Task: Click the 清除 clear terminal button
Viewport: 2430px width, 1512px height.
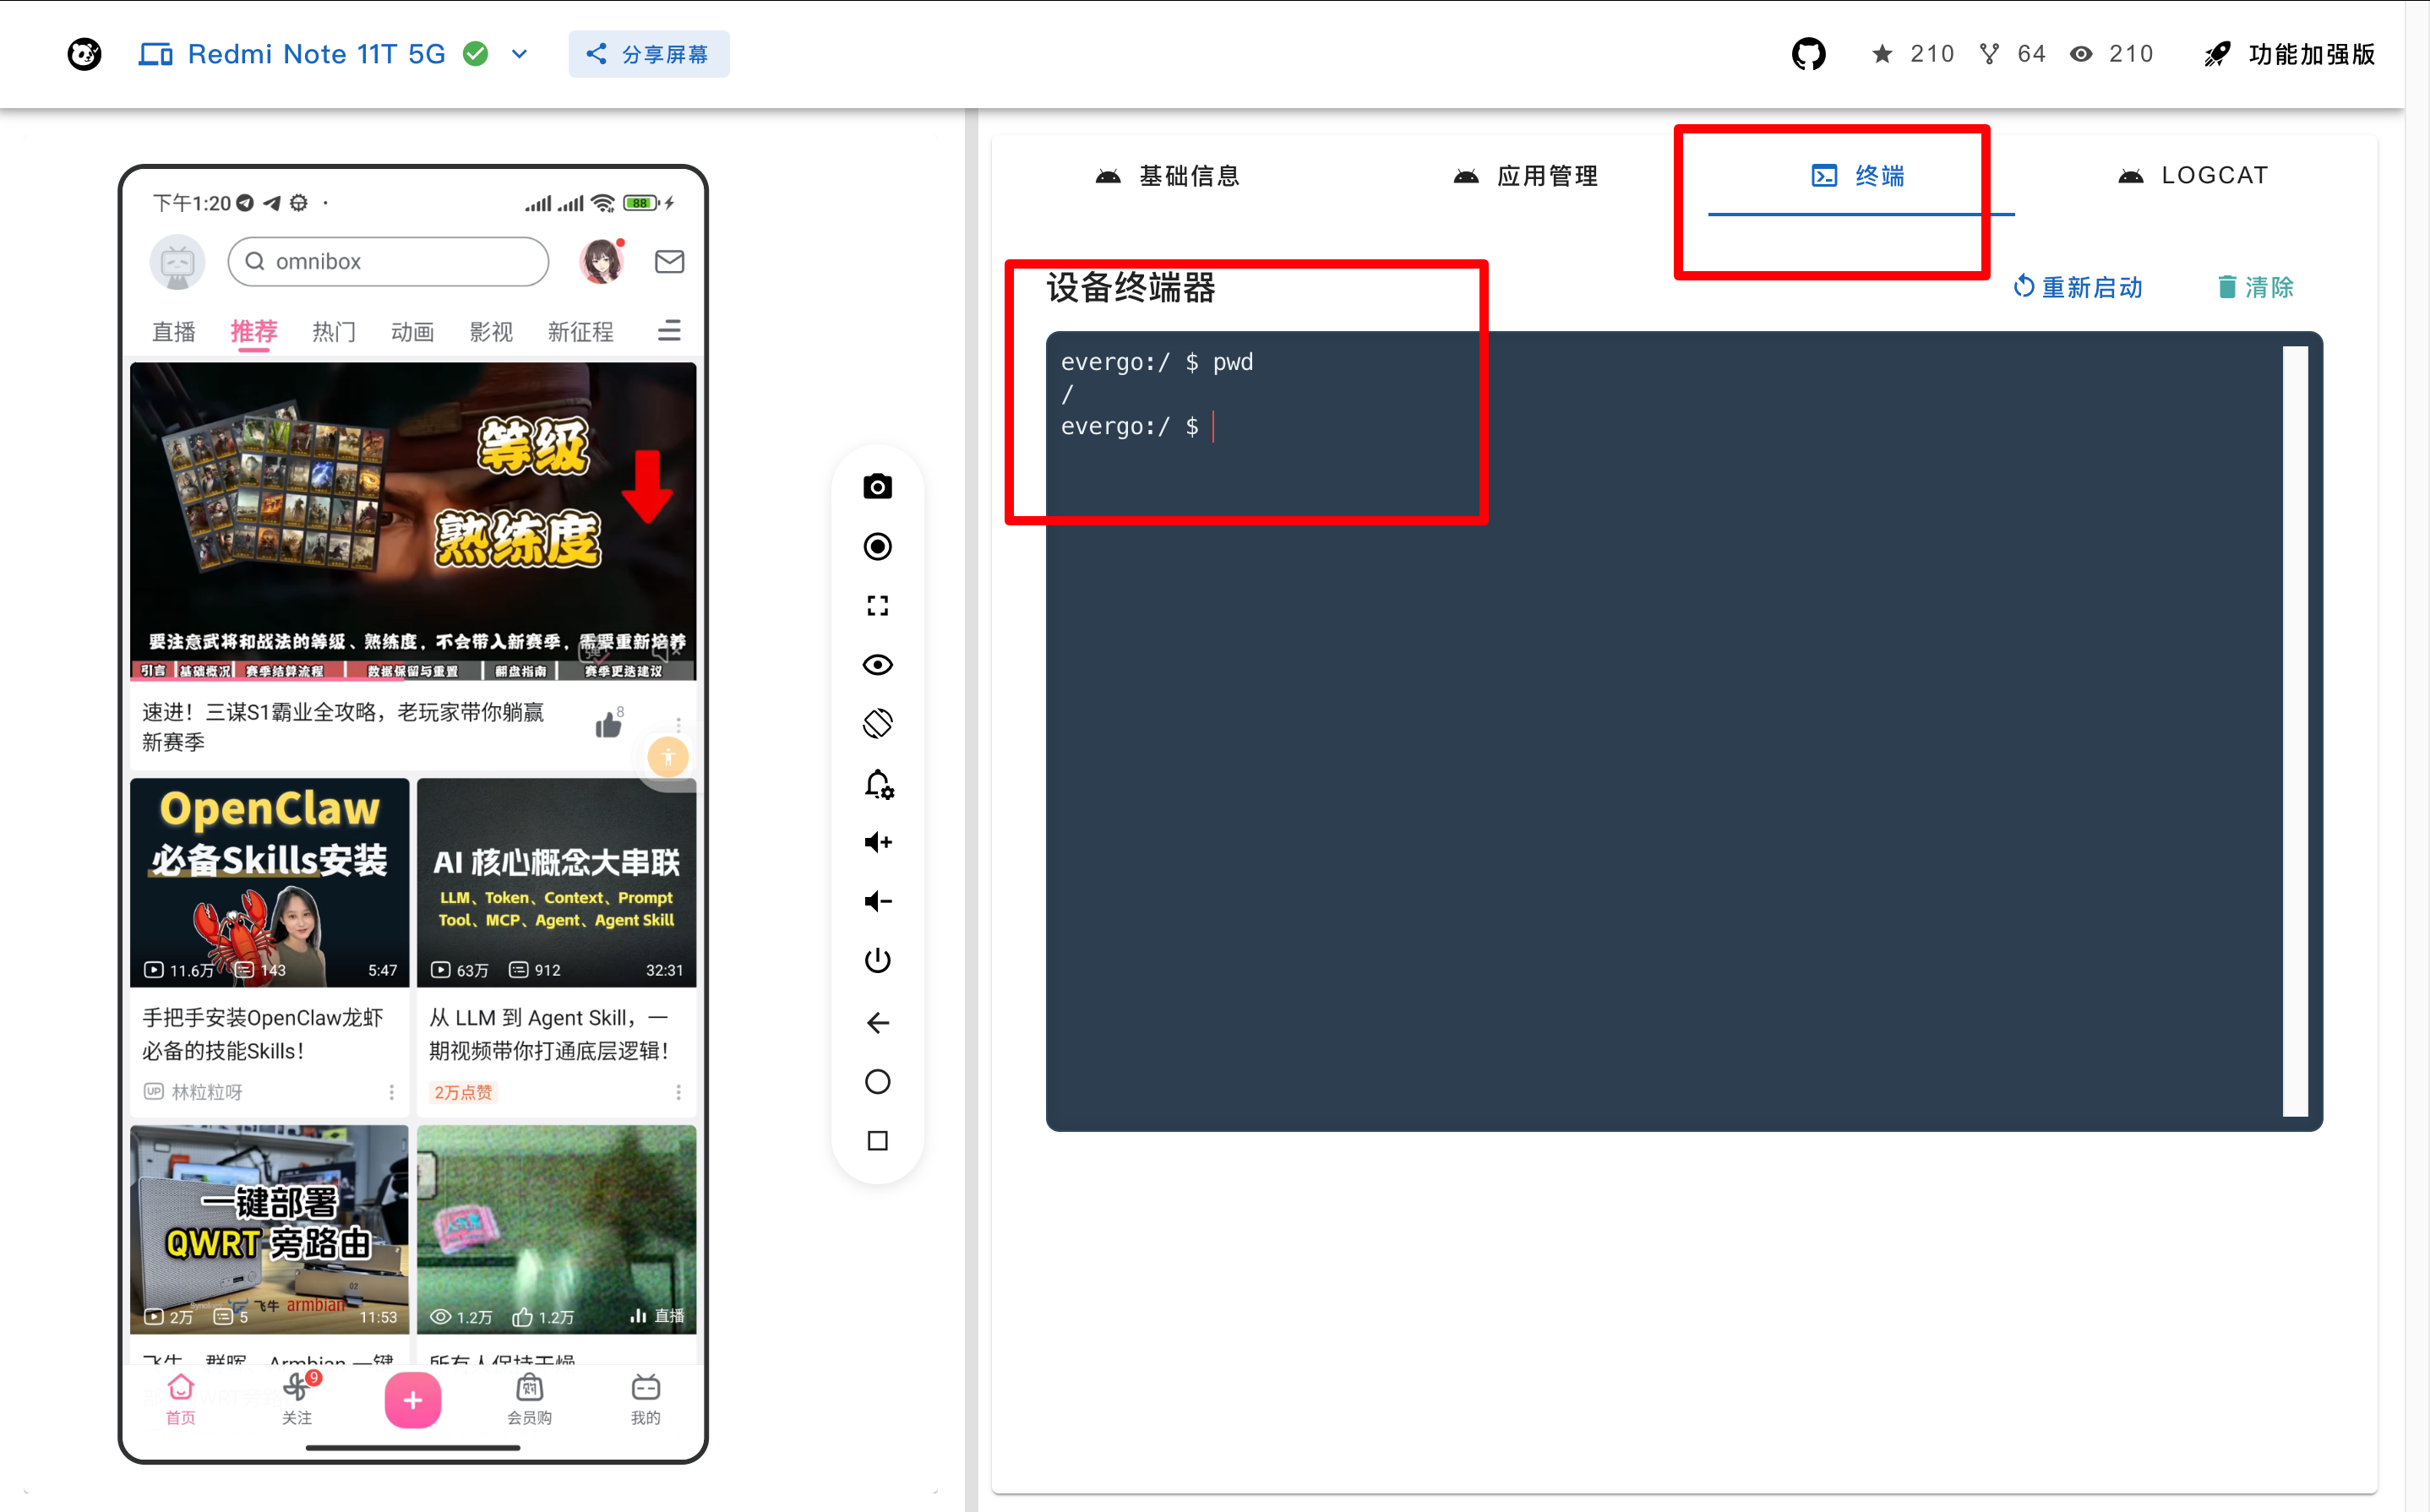Action: tap(2255, 287)
